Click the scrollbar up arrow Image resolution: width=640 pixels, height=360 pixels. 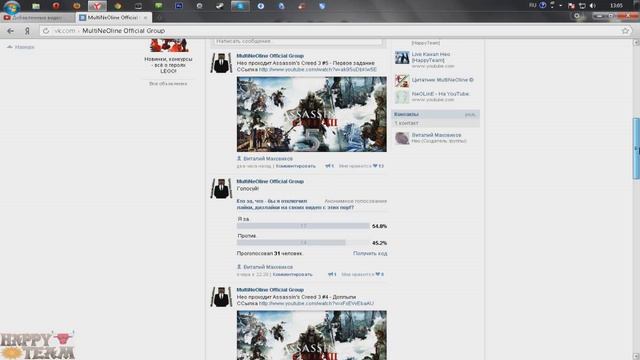pos(636,42)
